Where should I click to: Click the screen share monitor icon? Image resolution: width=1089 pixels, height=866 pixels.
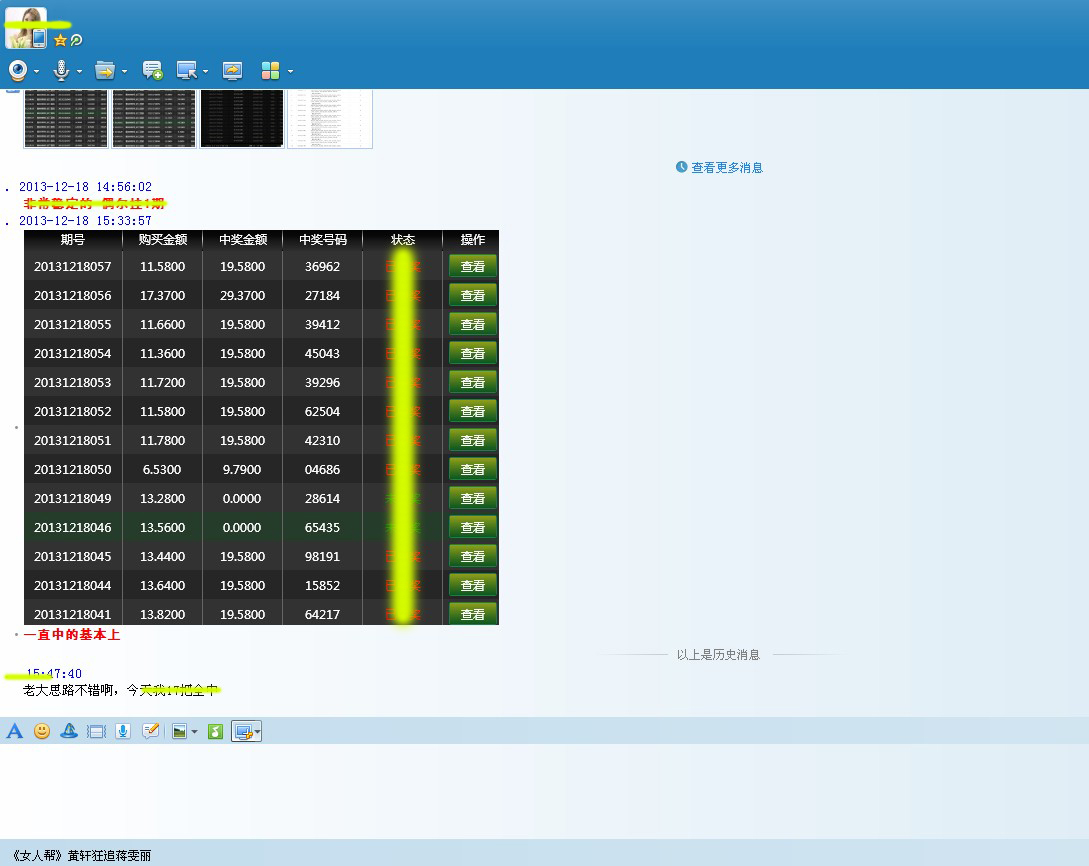point(232,70)
